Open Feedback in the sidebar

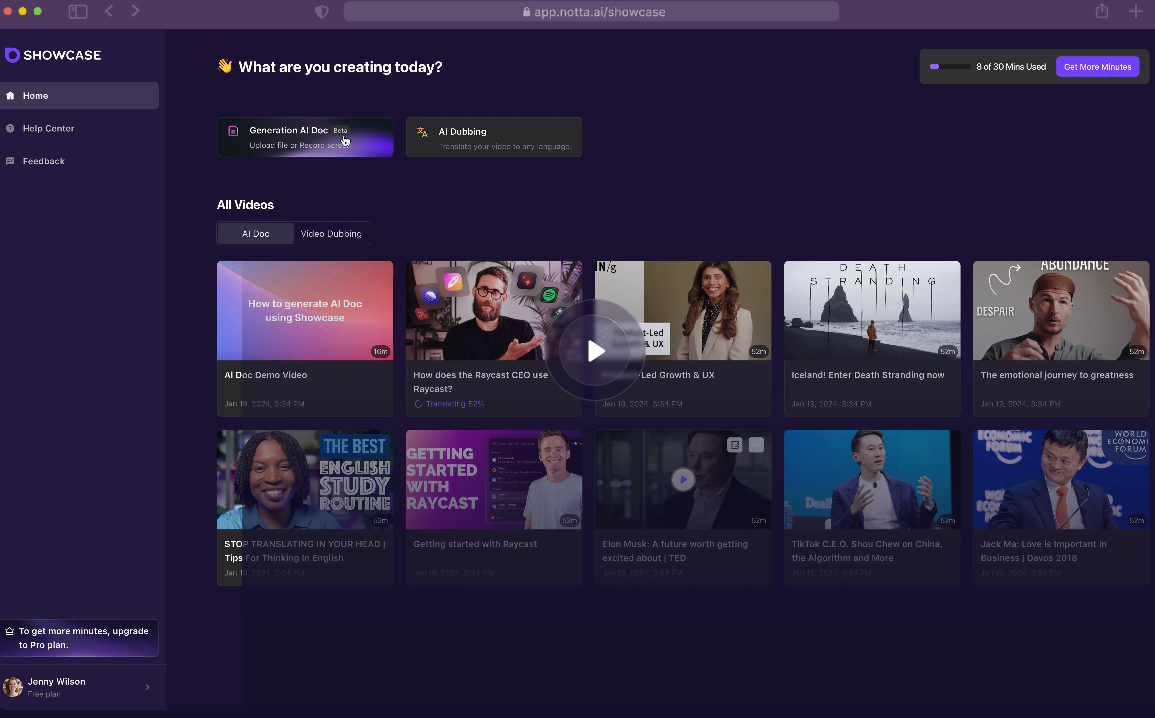(x=80, y=161)
